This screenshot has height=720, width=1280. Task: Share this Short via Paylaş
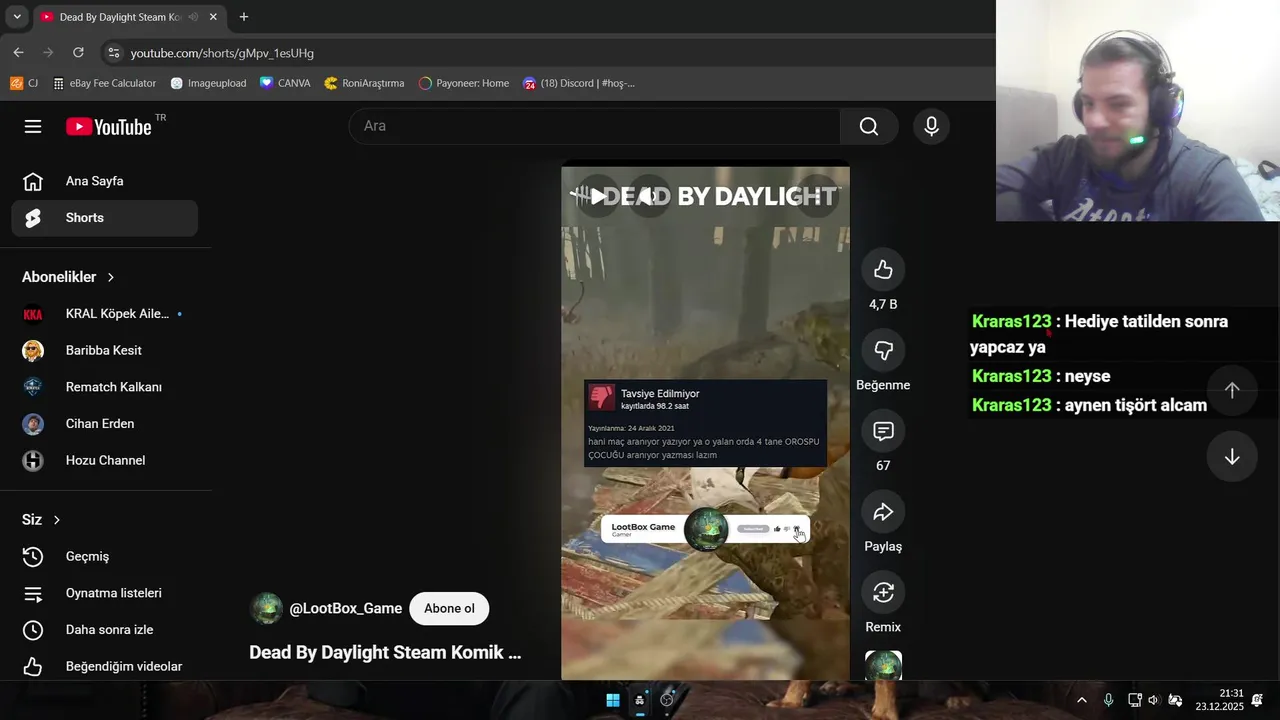883,512
